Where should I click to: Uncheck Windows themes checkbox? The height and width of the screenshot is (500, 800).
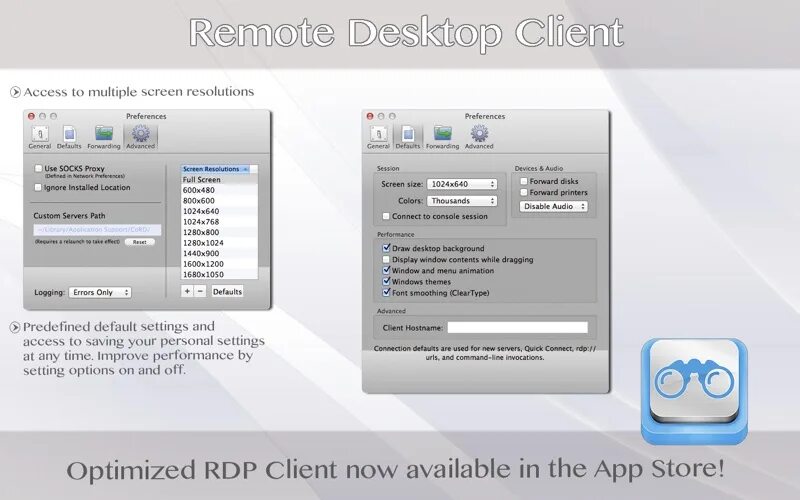(386, 282)
